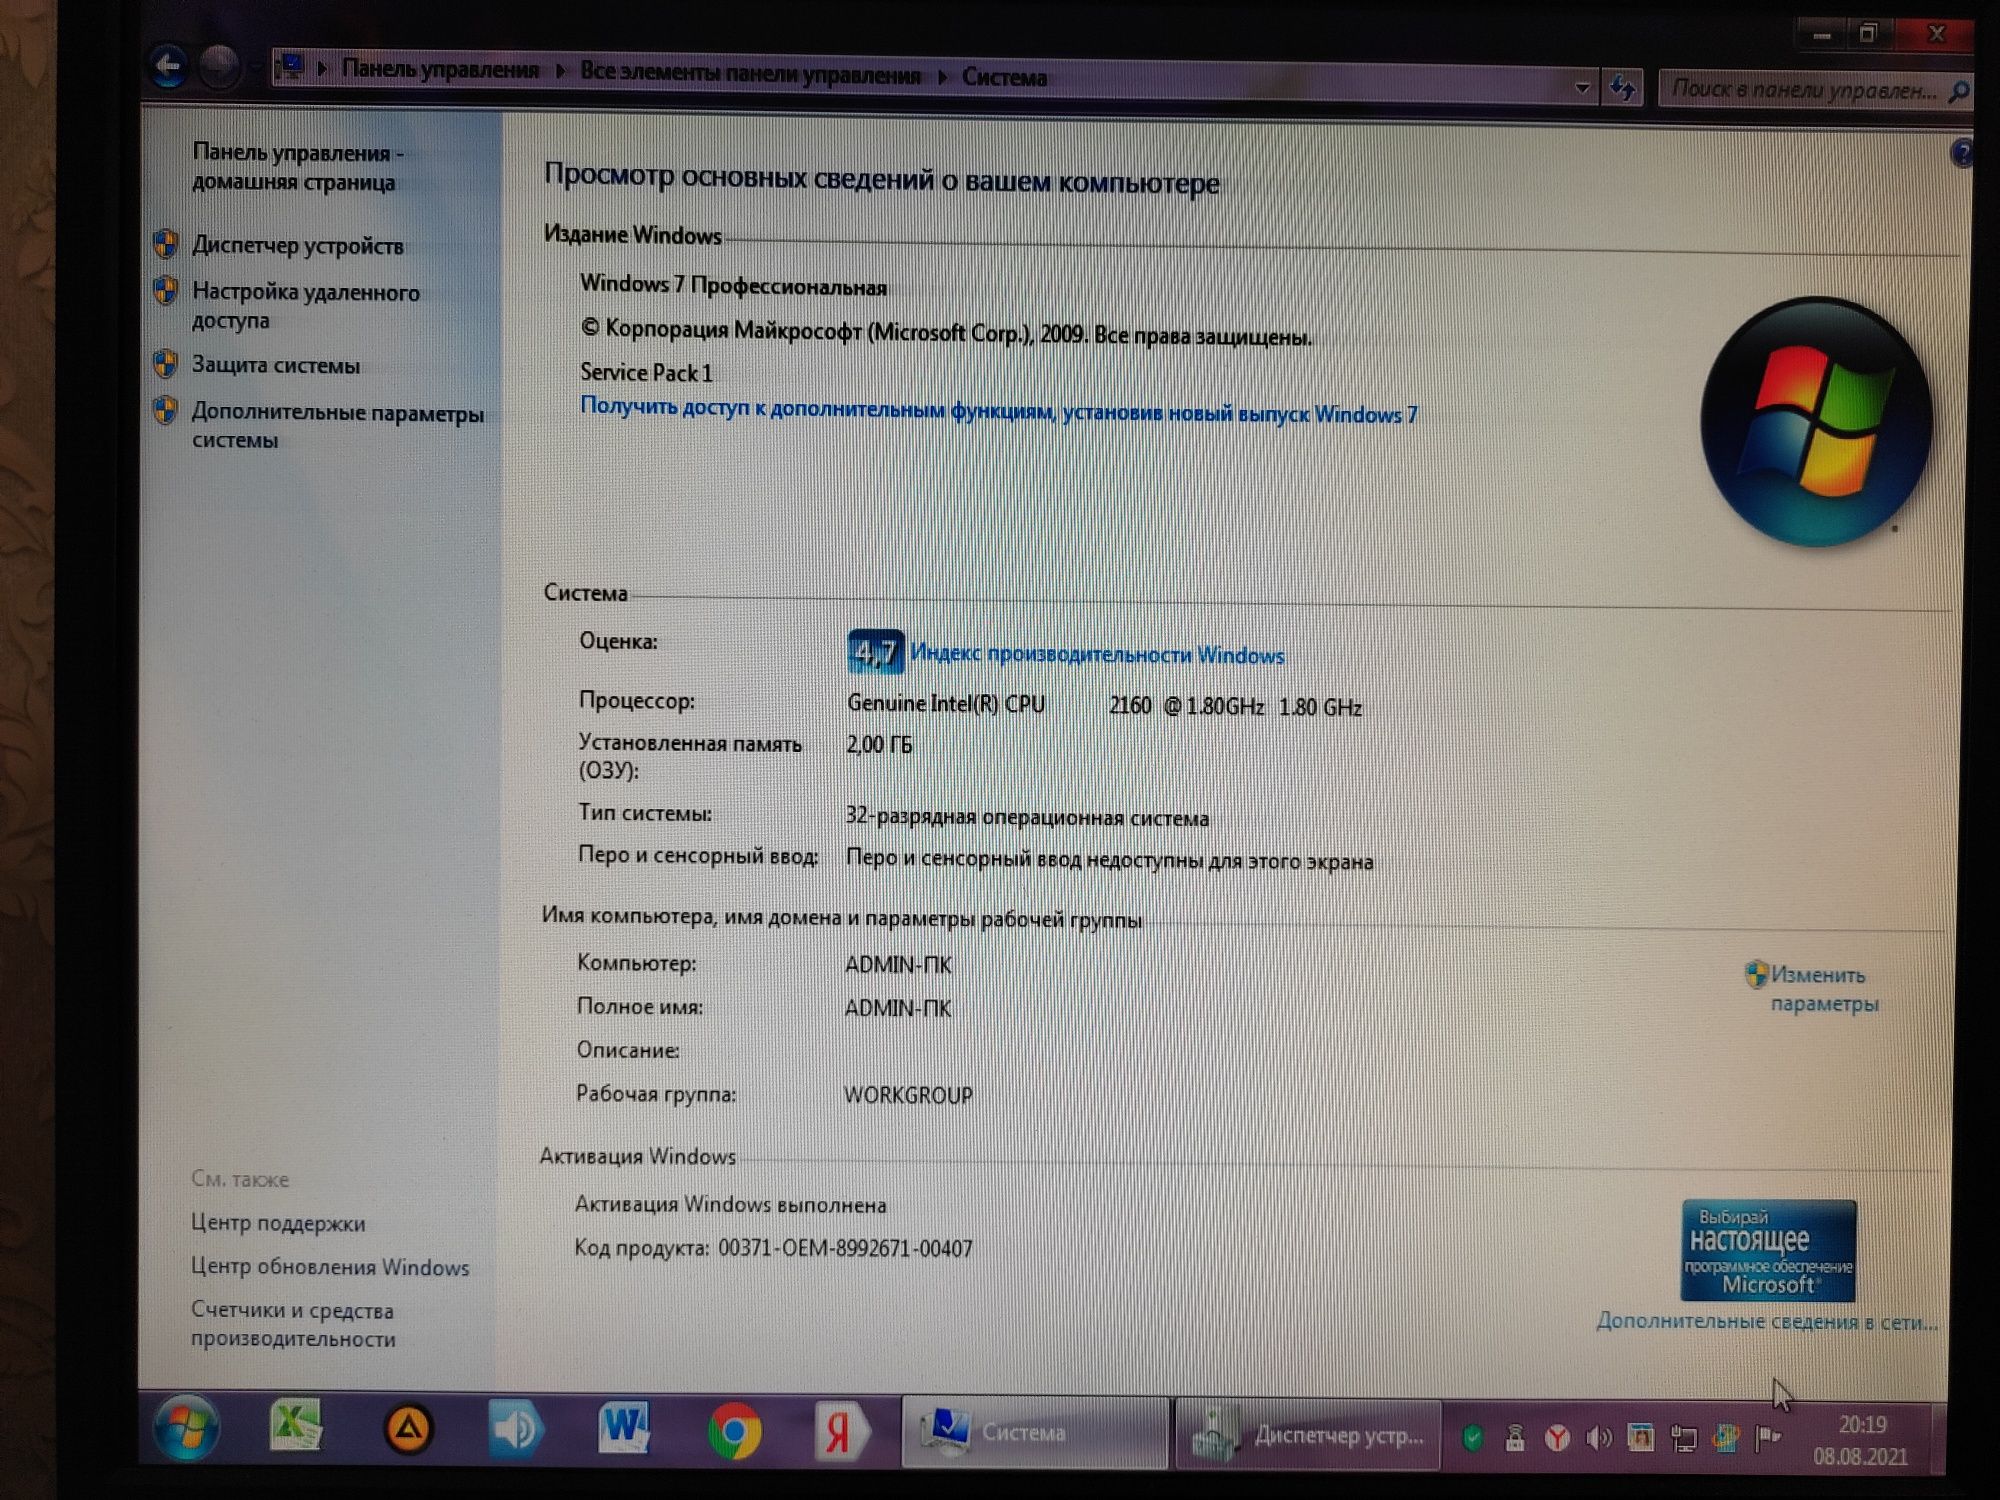2000x1500 pixels.
Task: Click the Forward navigation arrow
Action: pyautogui.click(x=219, y=67)
